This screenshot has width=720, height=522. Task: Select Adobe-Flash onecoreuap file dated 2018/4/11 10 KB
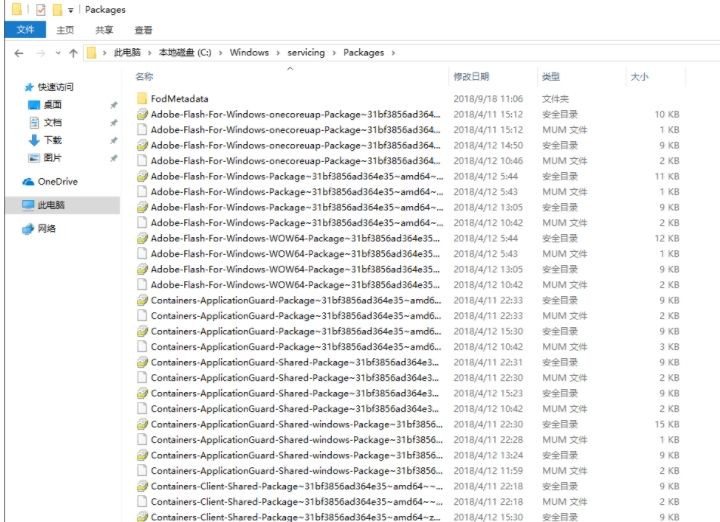(295, 114)
